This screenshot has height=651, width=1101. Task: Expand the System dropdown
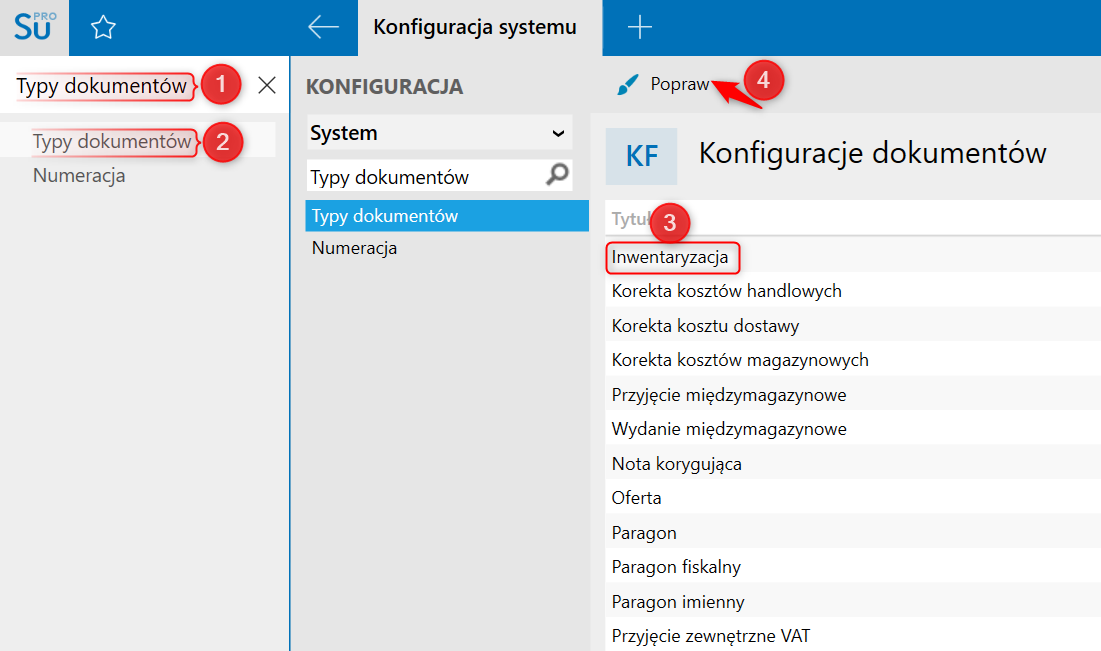coord(558,133)
